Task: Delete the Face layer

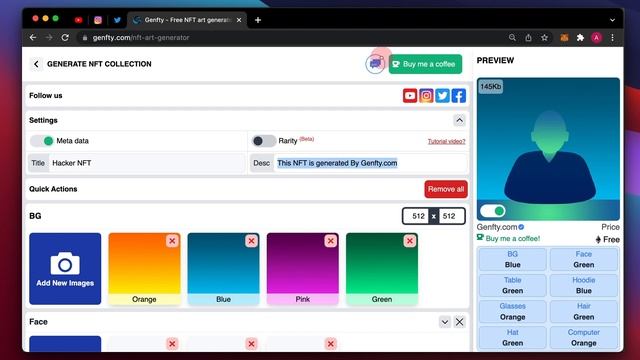Action: pyautogui.click(x=459, y=322)
